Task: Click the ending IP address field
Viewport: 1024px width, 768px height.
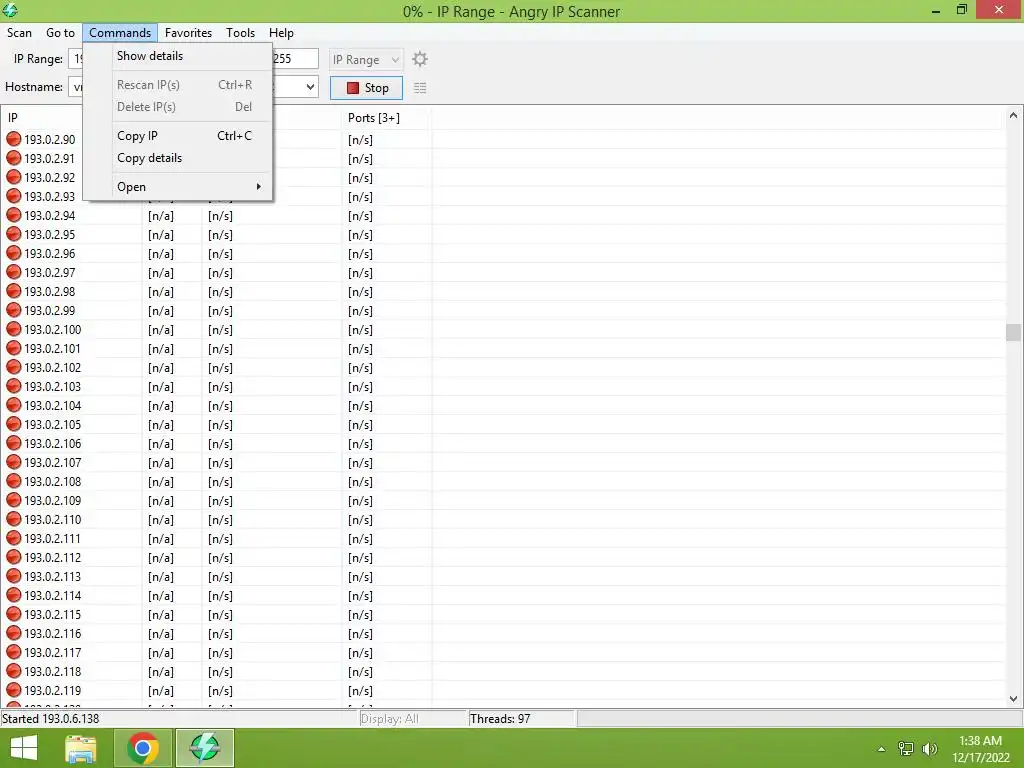Action: (x=295, y=59)
